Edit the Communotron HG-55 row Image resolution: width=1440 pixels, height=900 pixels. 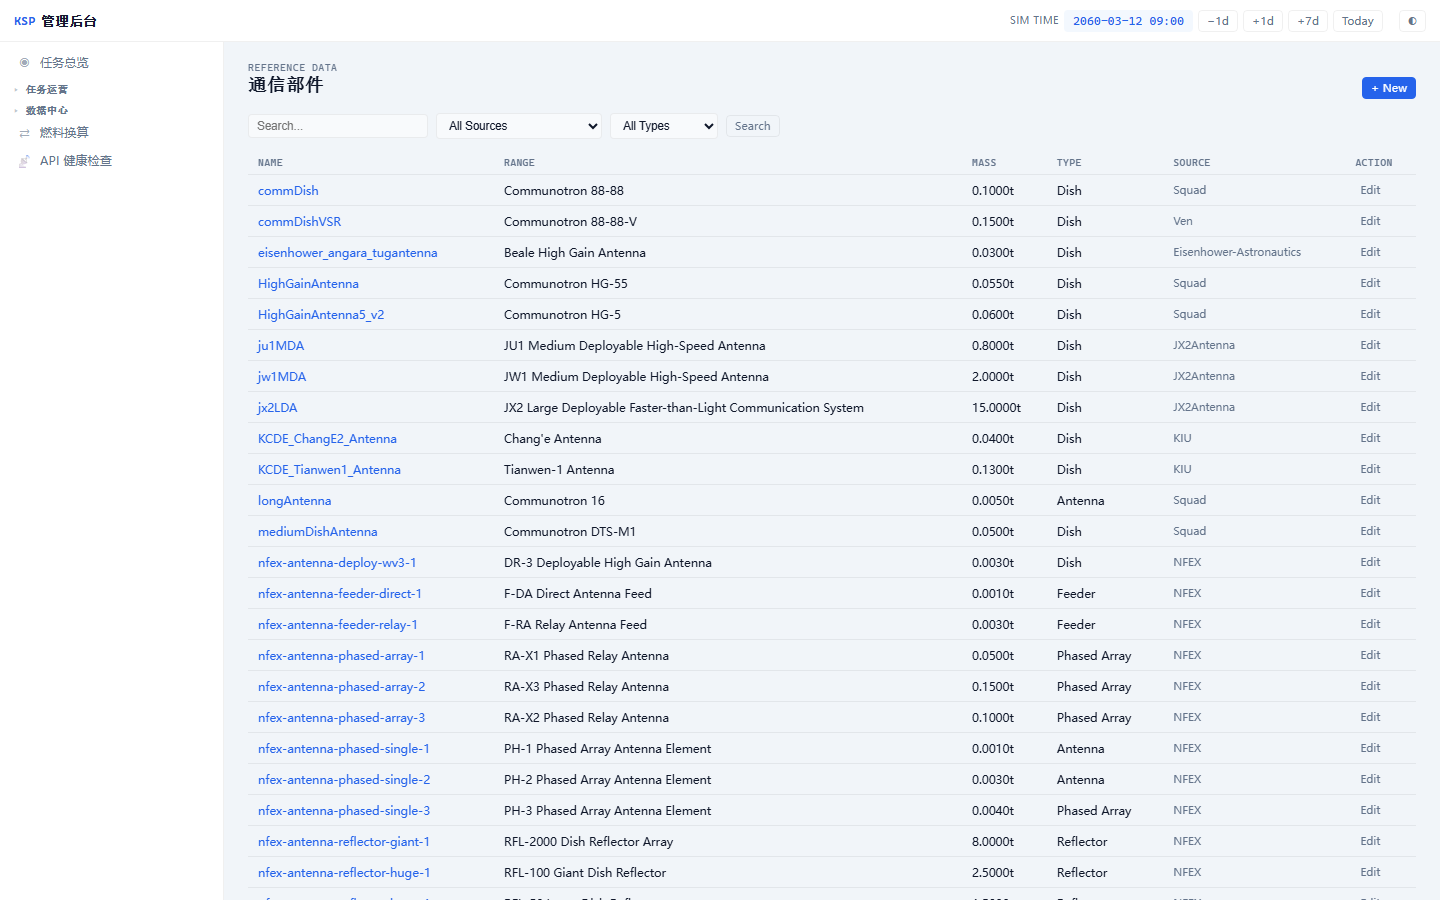pos(1370,283)
